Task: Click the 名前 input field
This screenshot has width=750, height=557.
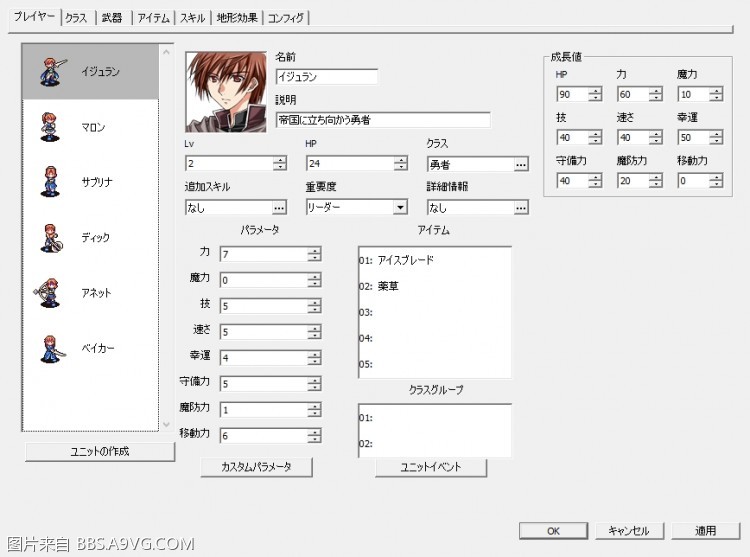Action: (x=327, y=76)
